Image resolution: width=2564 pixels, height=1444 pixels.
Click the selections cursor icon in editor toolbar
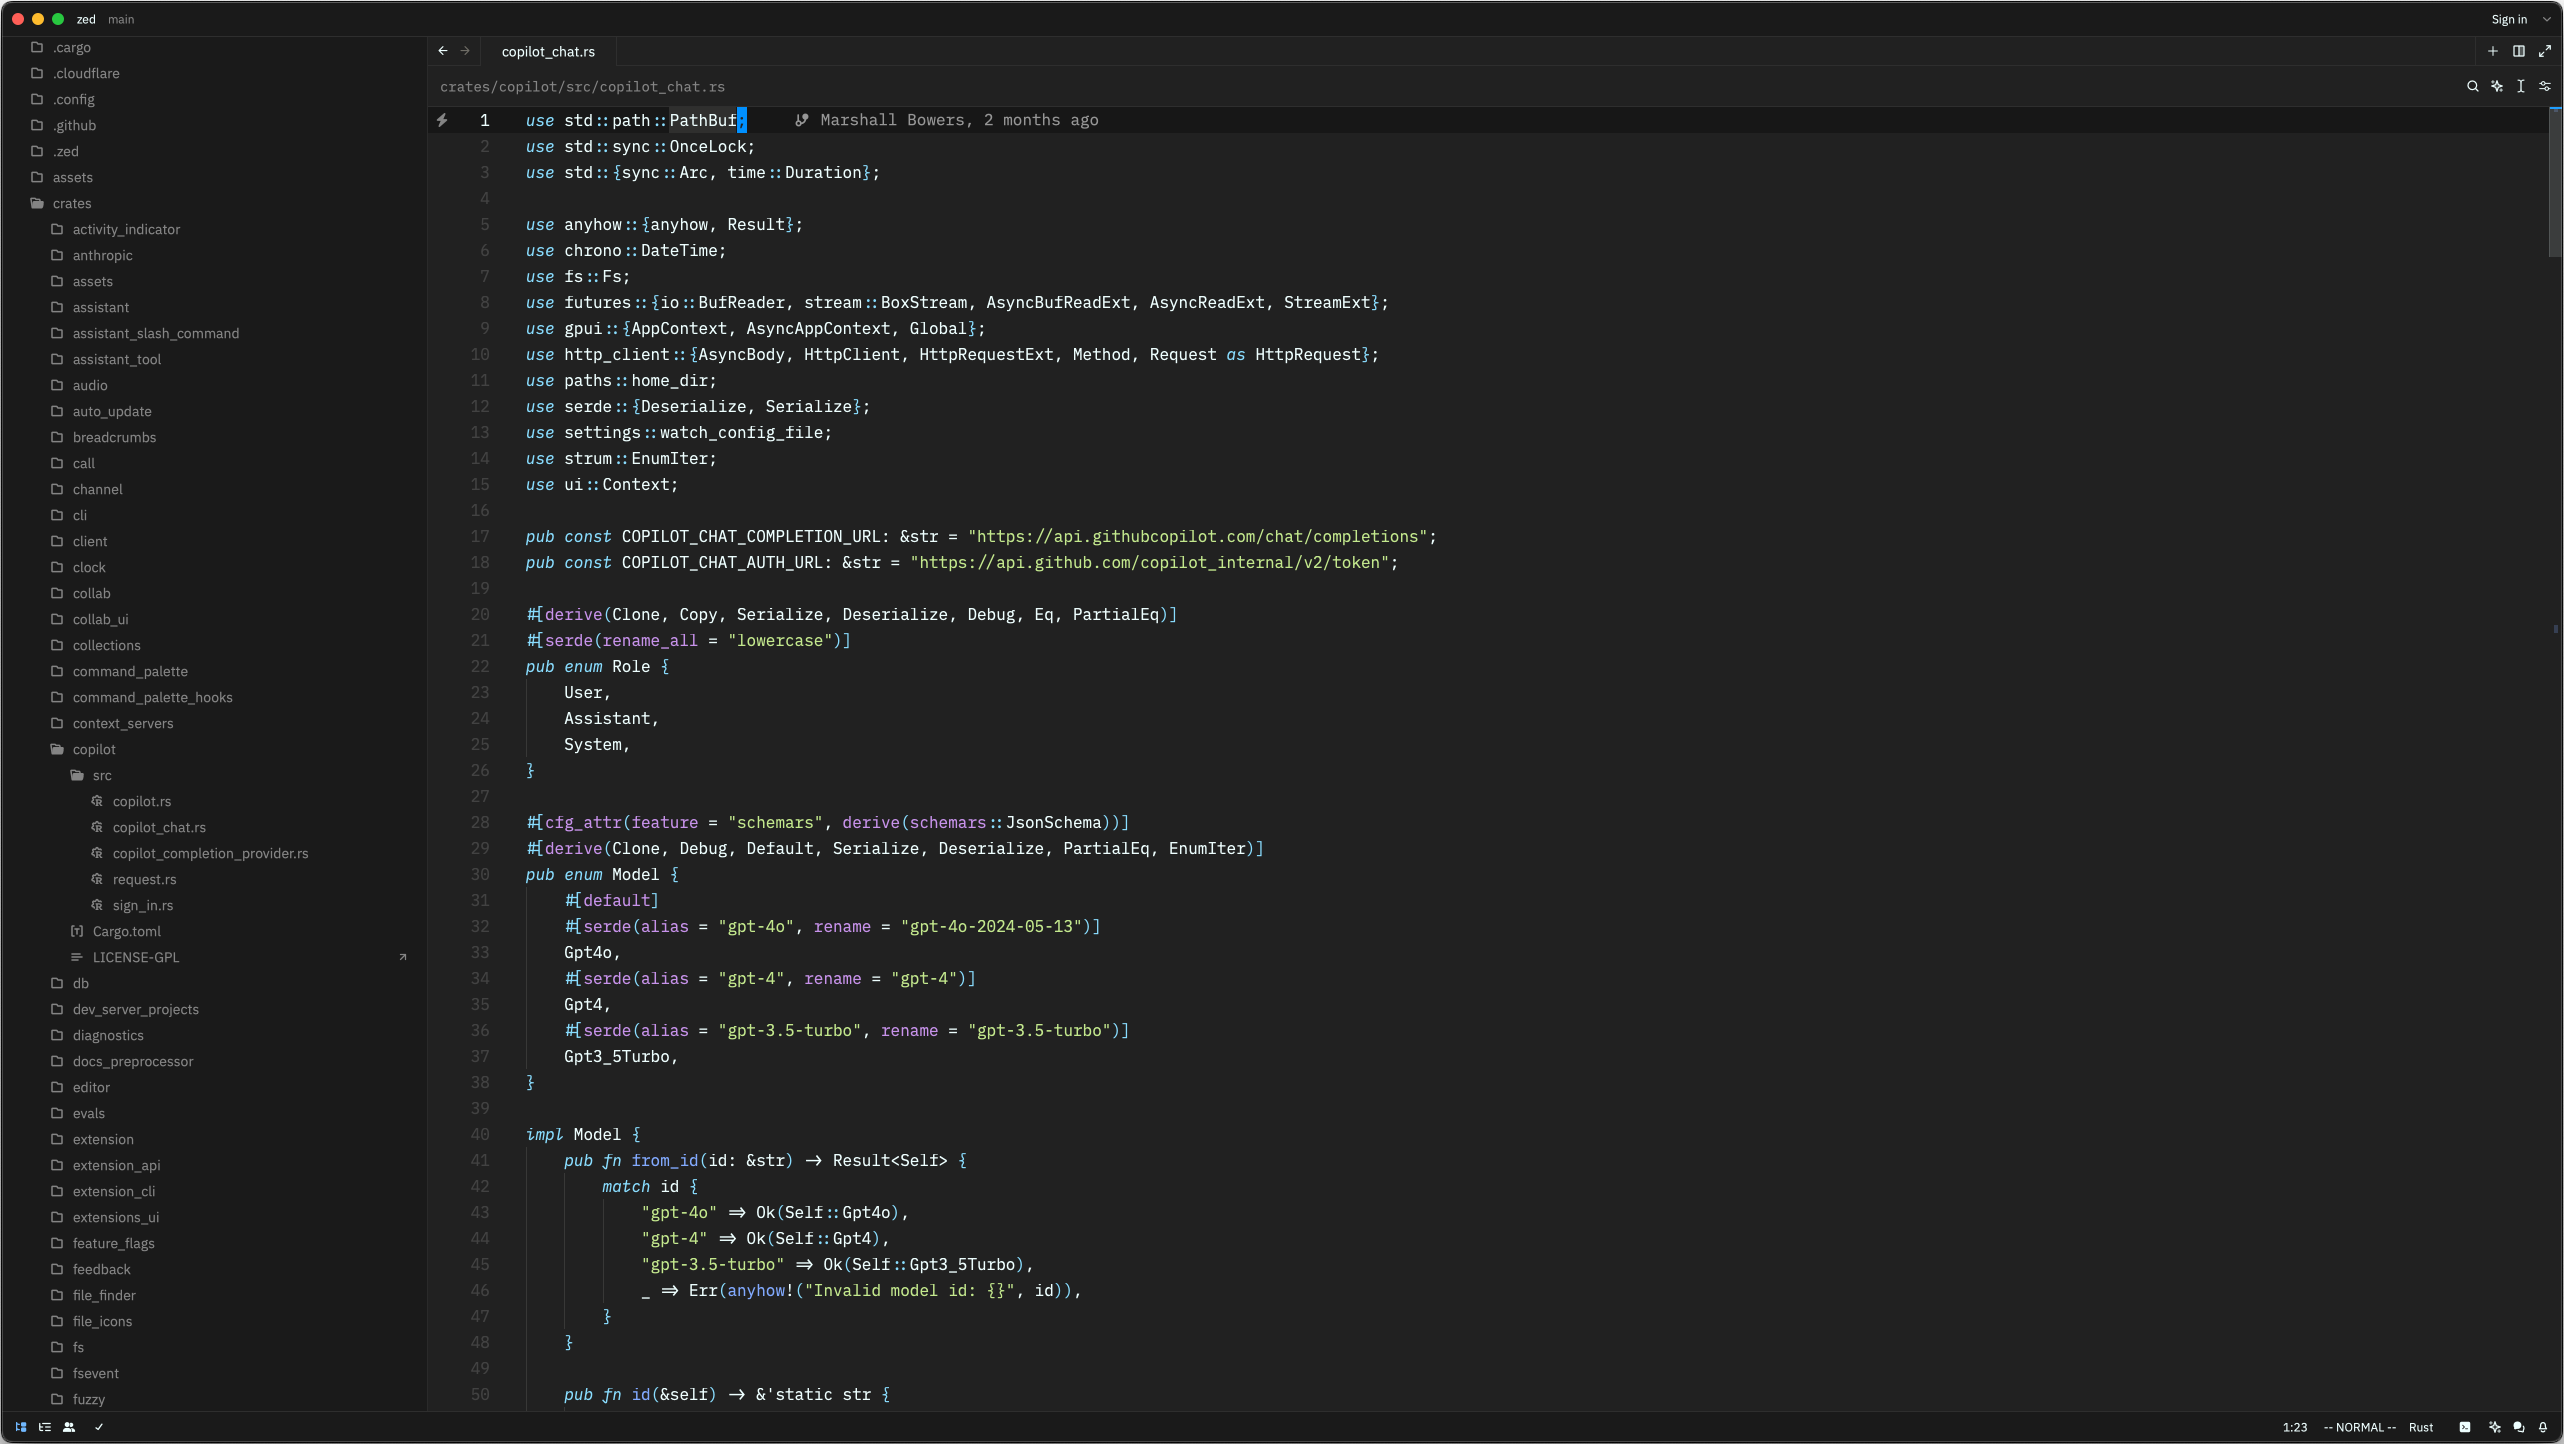coord(2520,86)
